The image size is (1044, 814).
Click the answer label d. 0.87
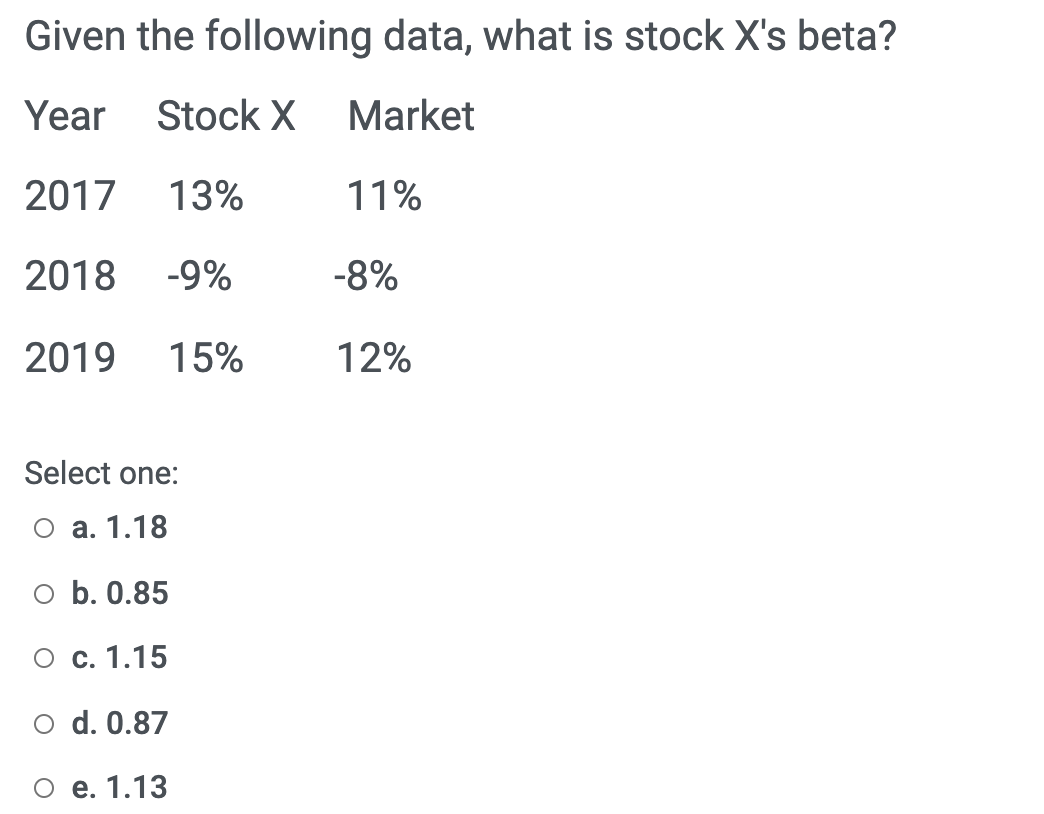pyautogui.click(x=119, y=723)
